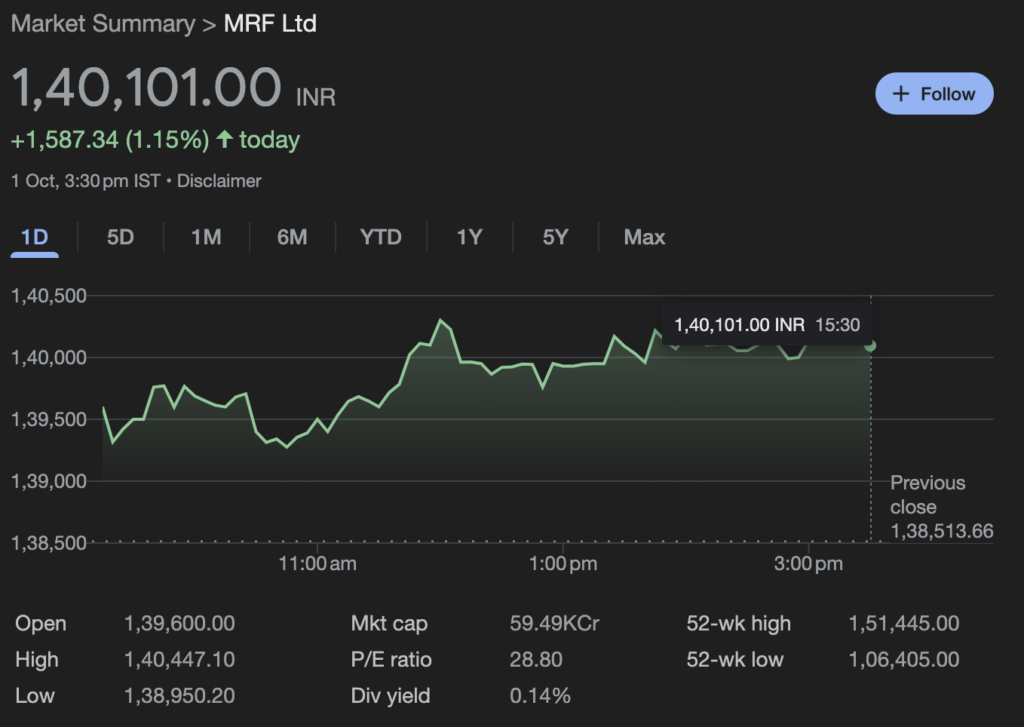Click the 1,40,101.00 INR 15:30 tooltip

point(767,325)
